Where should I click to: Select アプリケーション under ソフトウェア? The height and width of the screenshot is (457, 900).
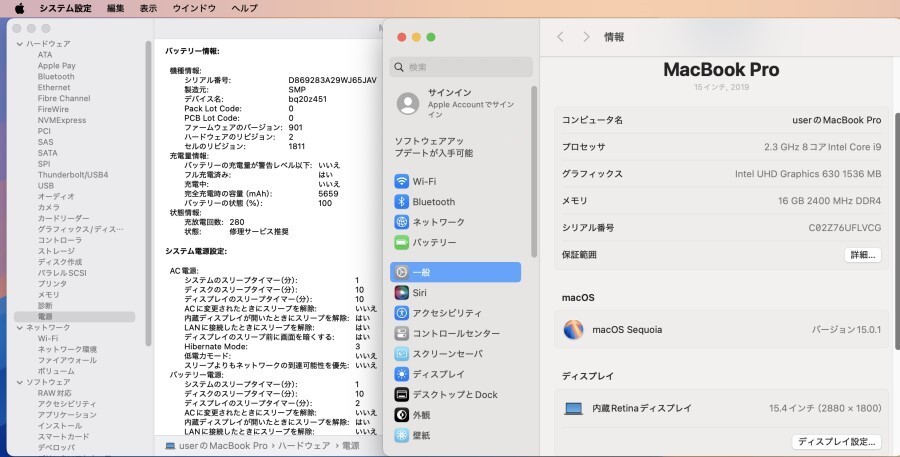[67, 415]
